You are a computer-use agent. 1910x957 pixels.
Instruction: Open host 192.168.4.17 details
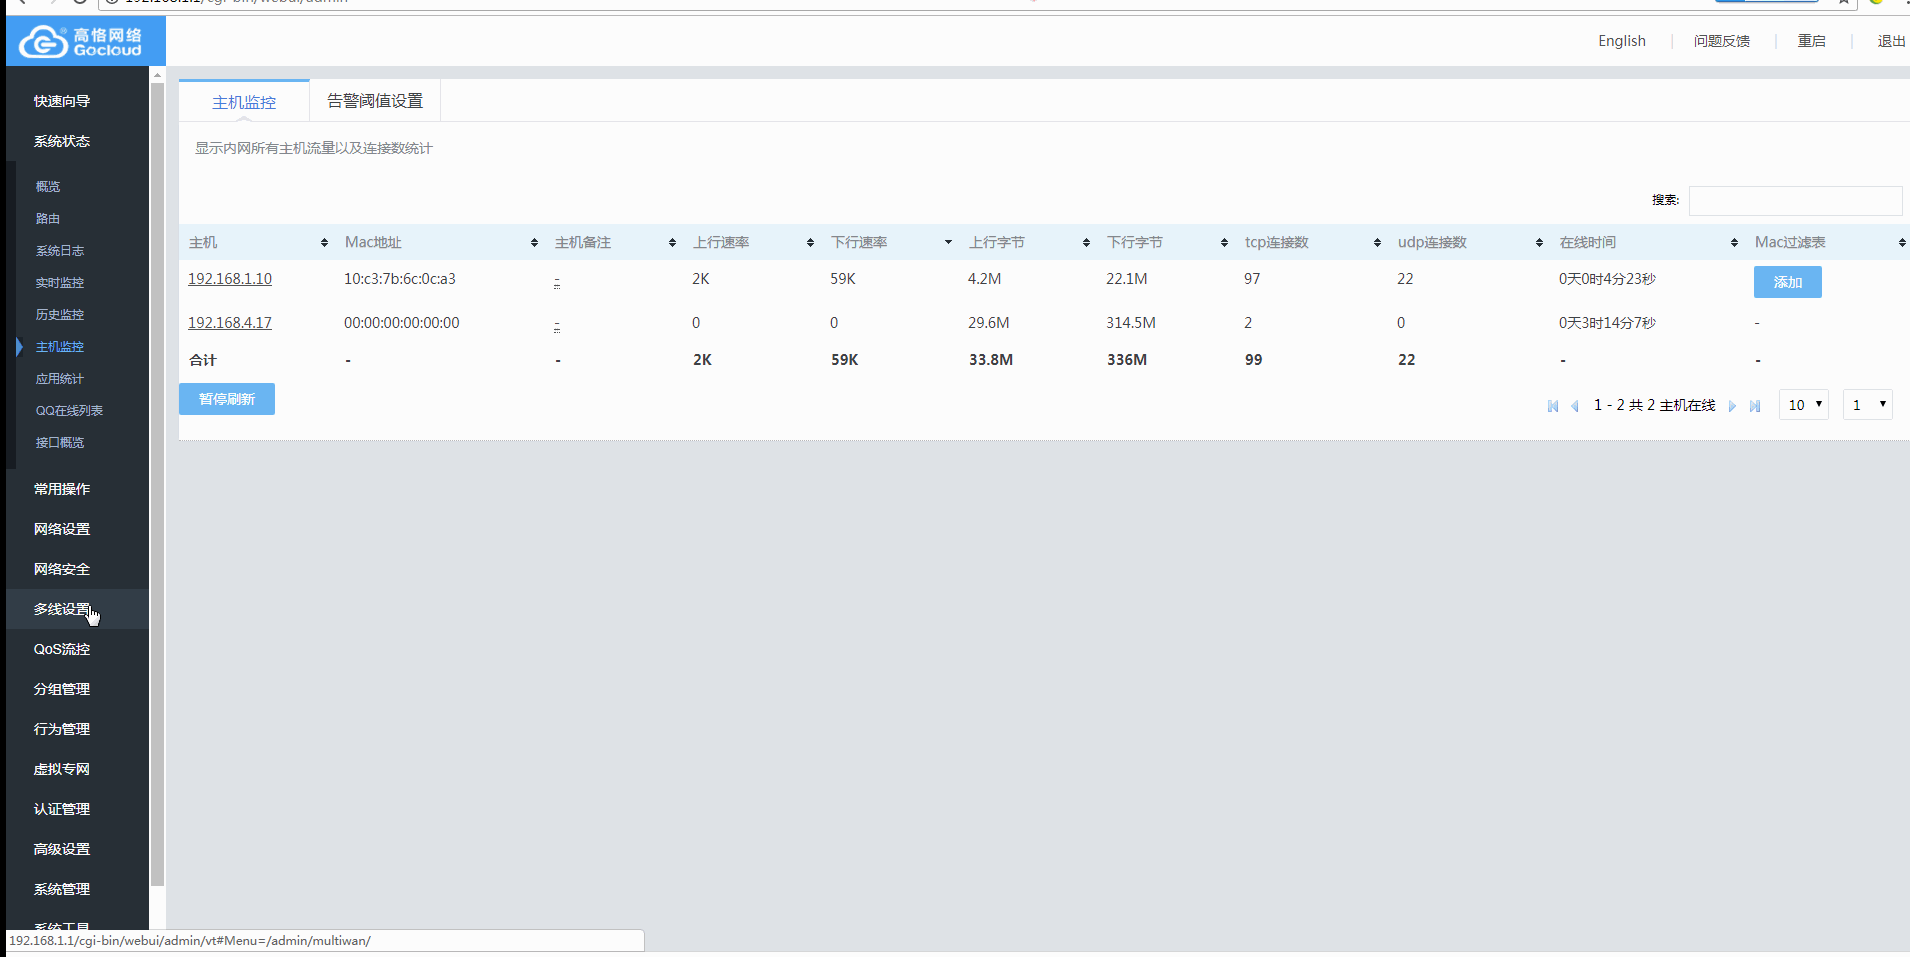point(230,323)
